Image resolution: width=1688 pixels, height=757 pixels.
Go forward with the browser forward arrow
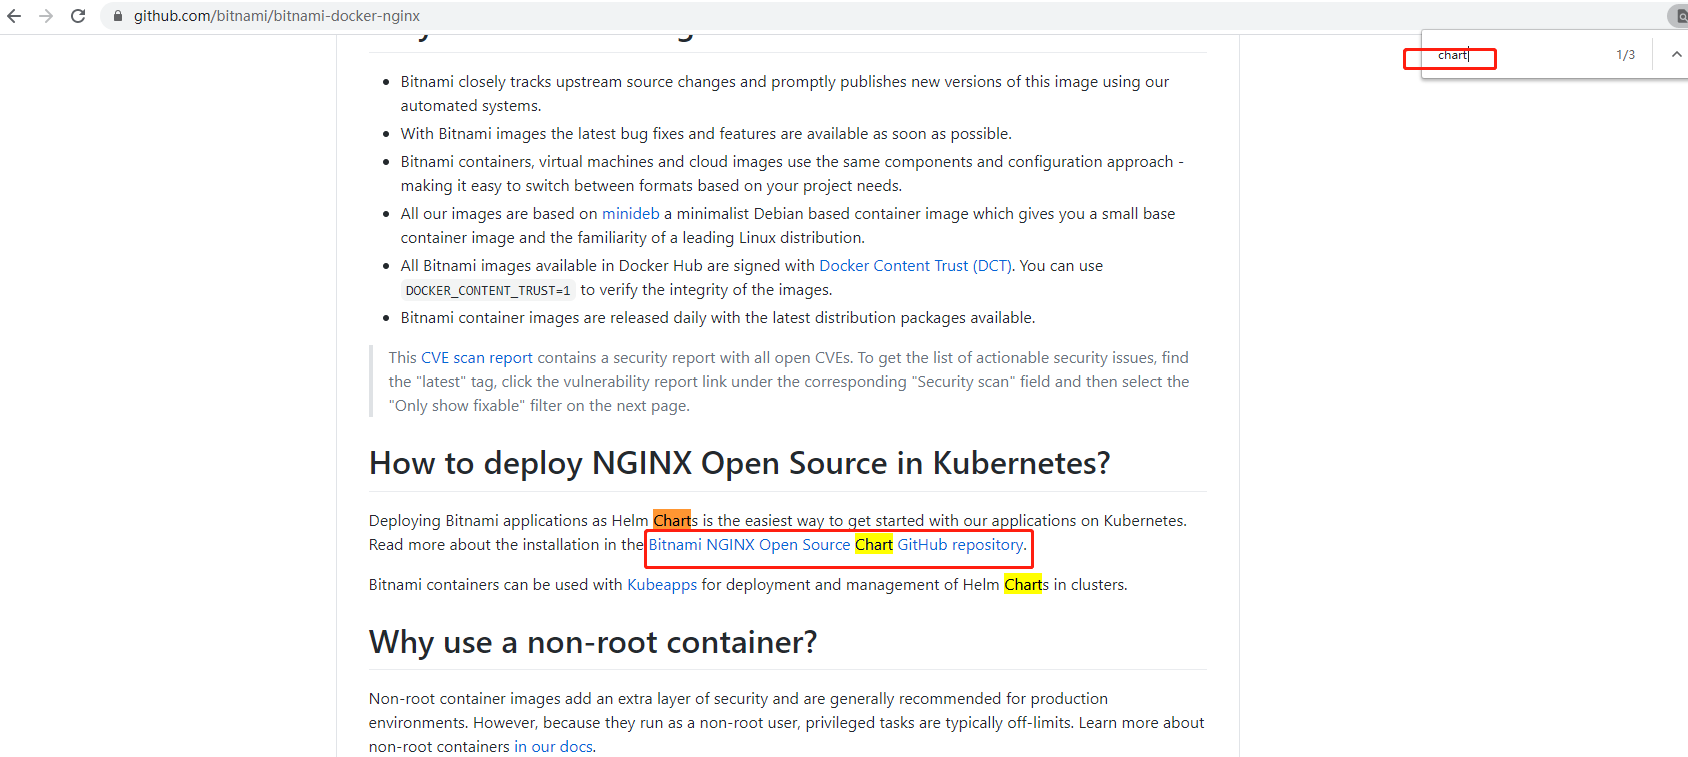tap(46, 16)
